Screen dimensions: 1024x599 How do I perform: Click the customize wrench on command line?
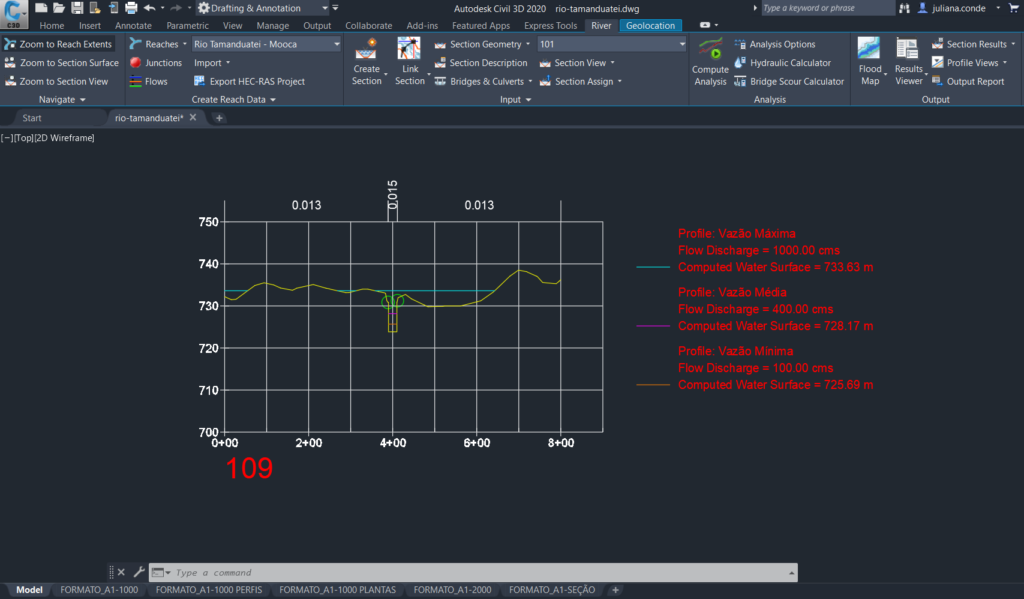(x=138, y=572)
